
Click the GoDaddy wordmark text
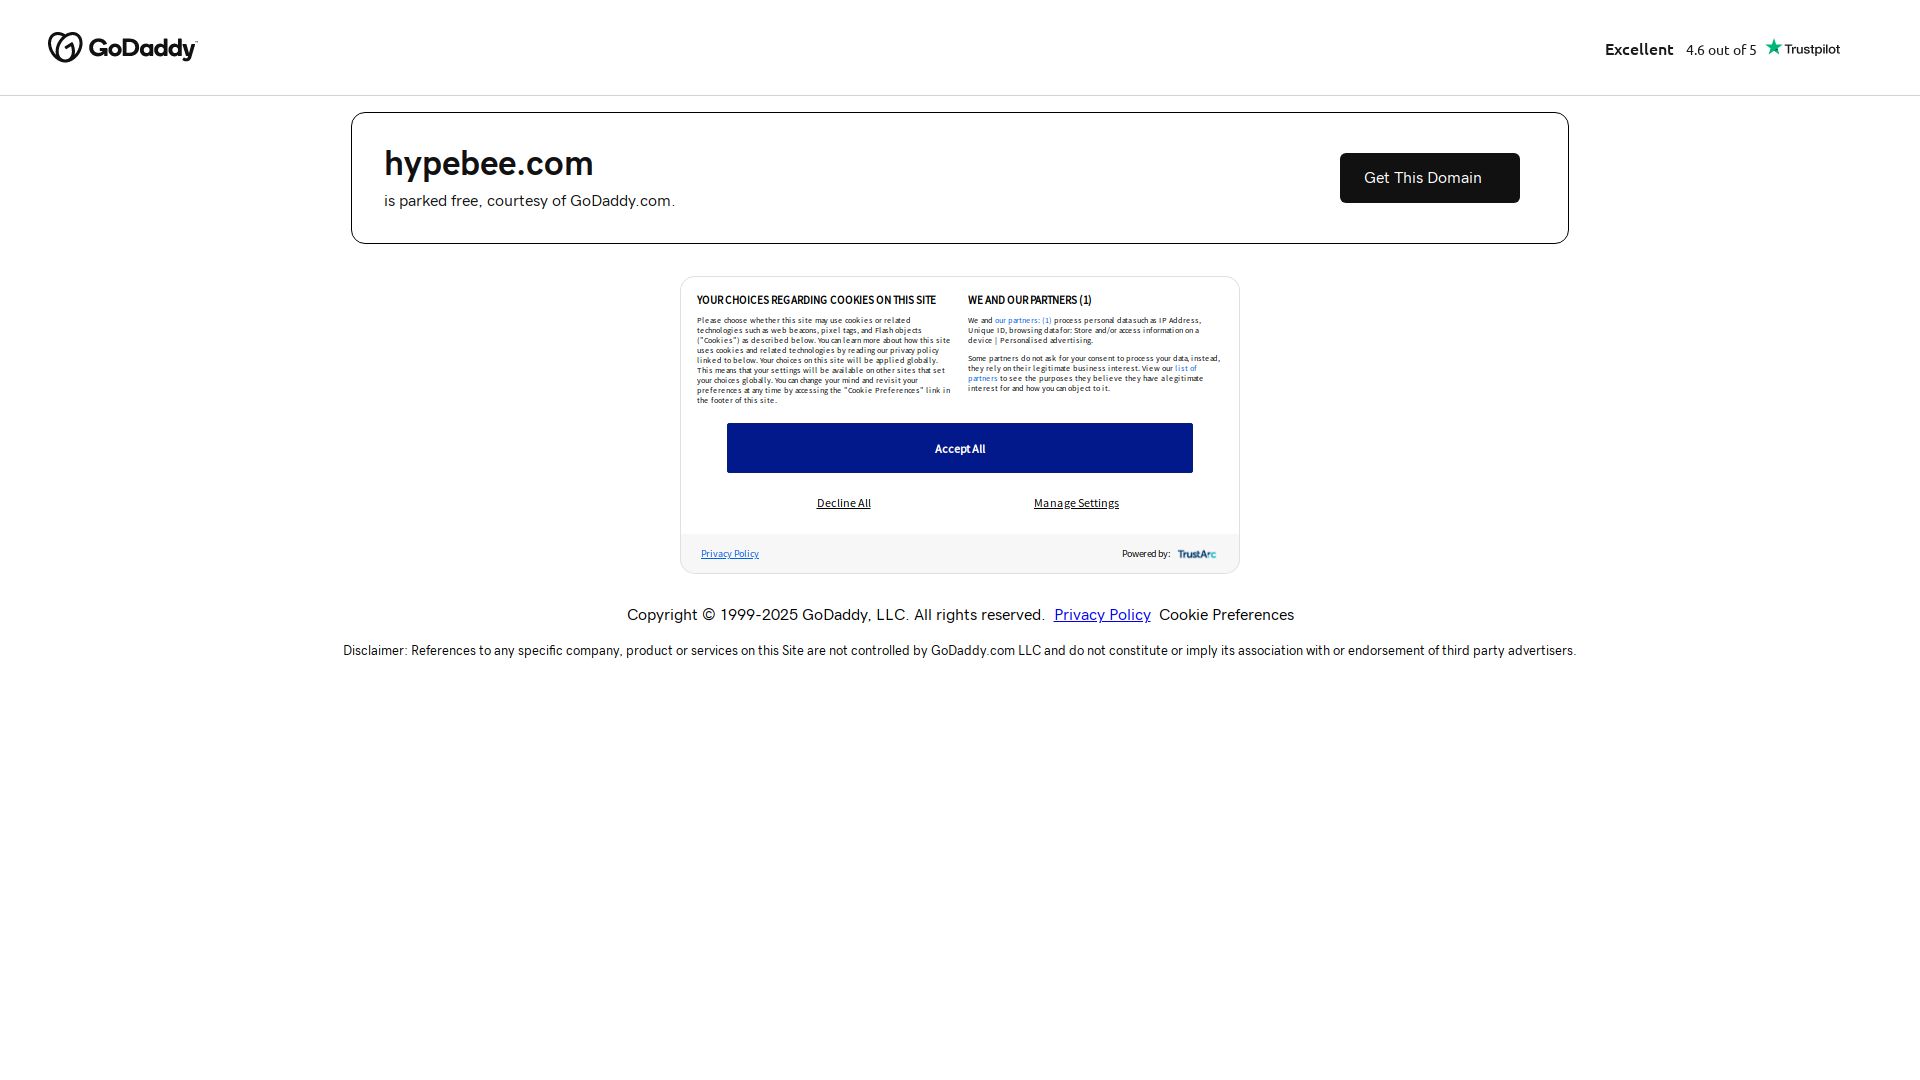143,48
